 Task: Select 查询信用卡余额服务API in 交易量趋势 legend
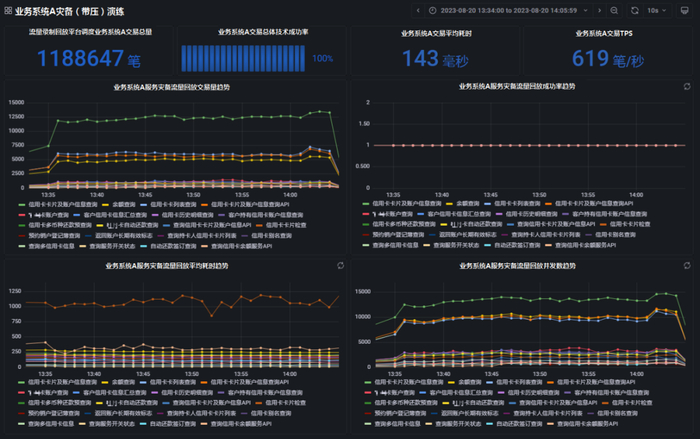click(242, 246)
